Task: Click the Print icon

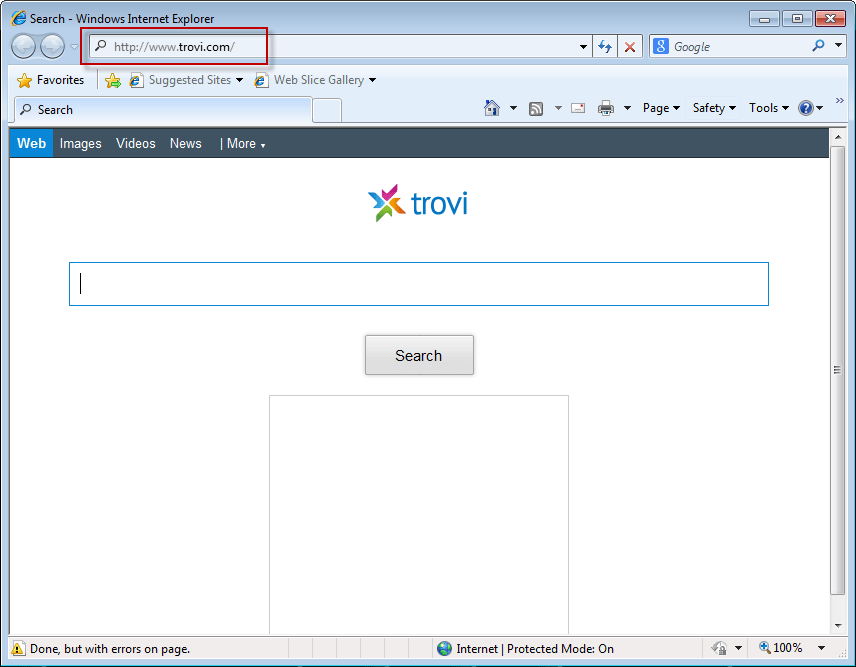Action: [606, 108]
